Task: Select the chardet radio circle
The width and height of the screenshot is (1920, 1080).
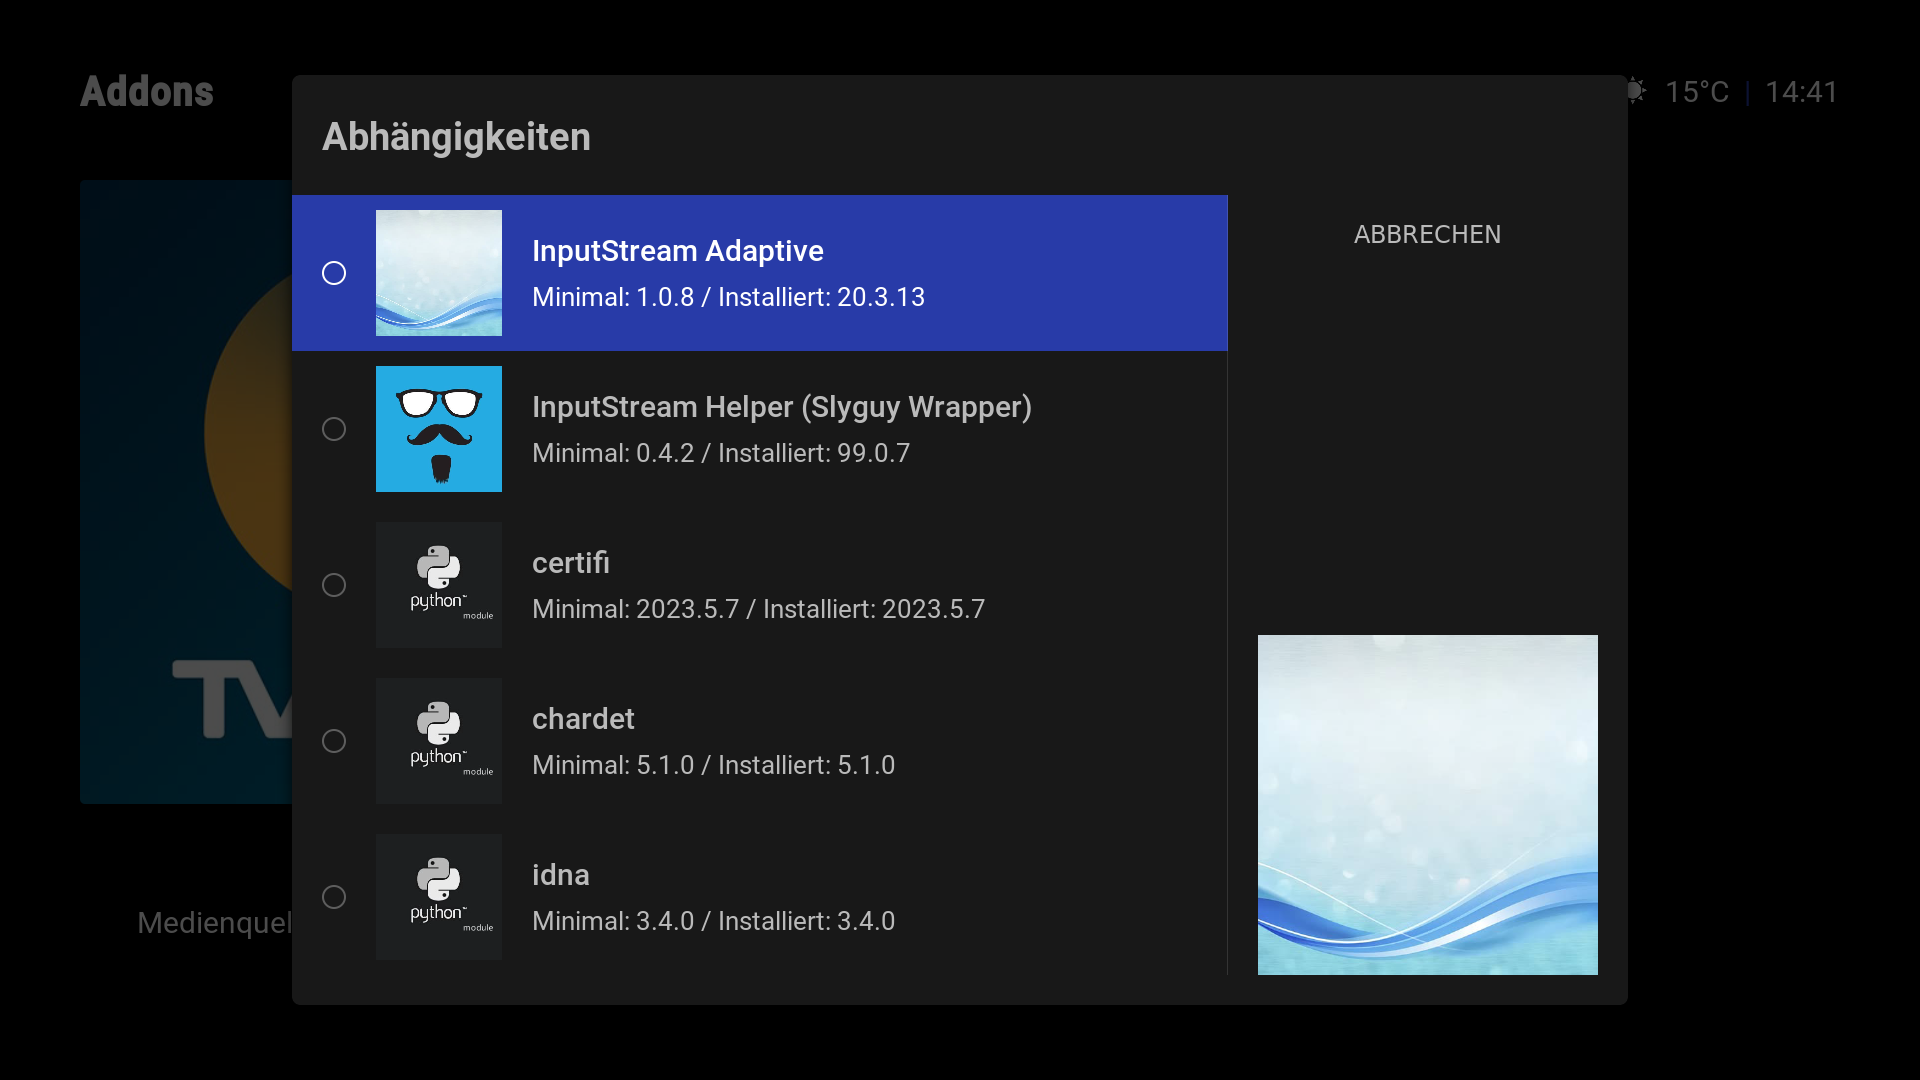Action: [x=334, y=741]
